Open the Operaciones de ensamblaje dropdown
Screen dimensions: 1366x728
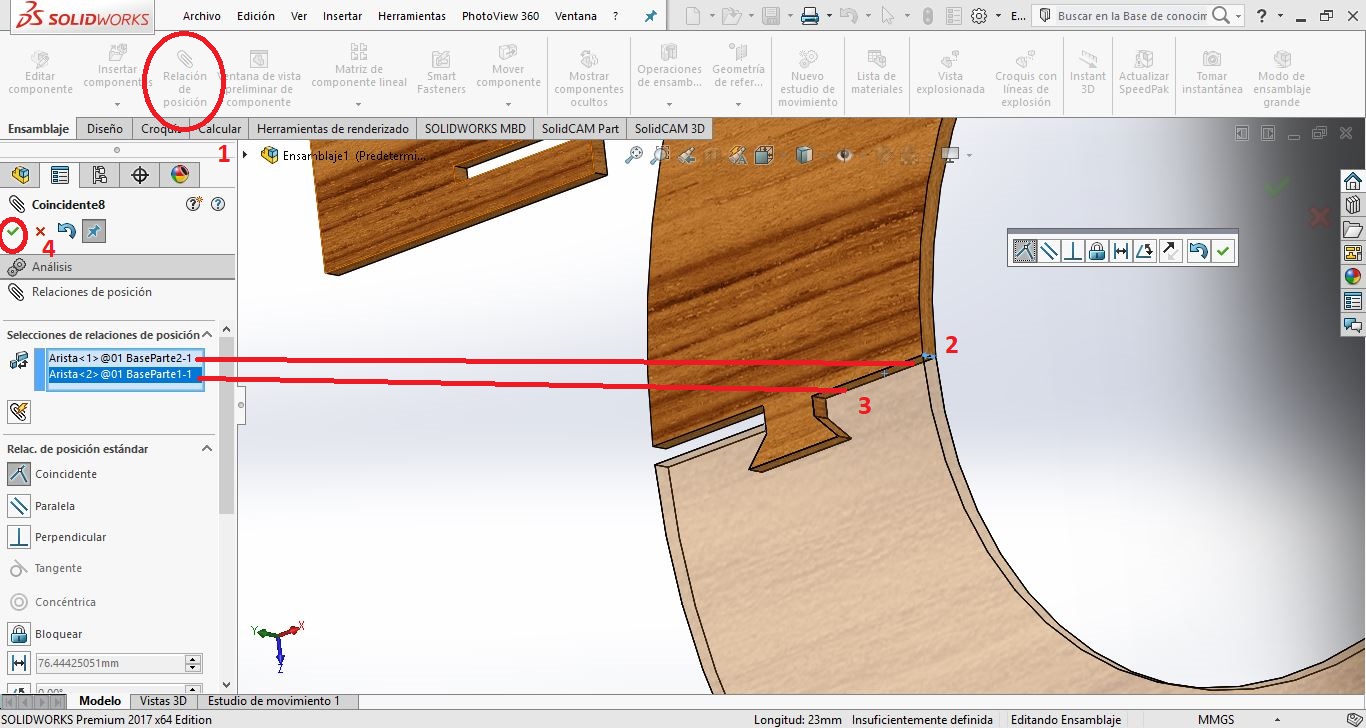(669, 103)
